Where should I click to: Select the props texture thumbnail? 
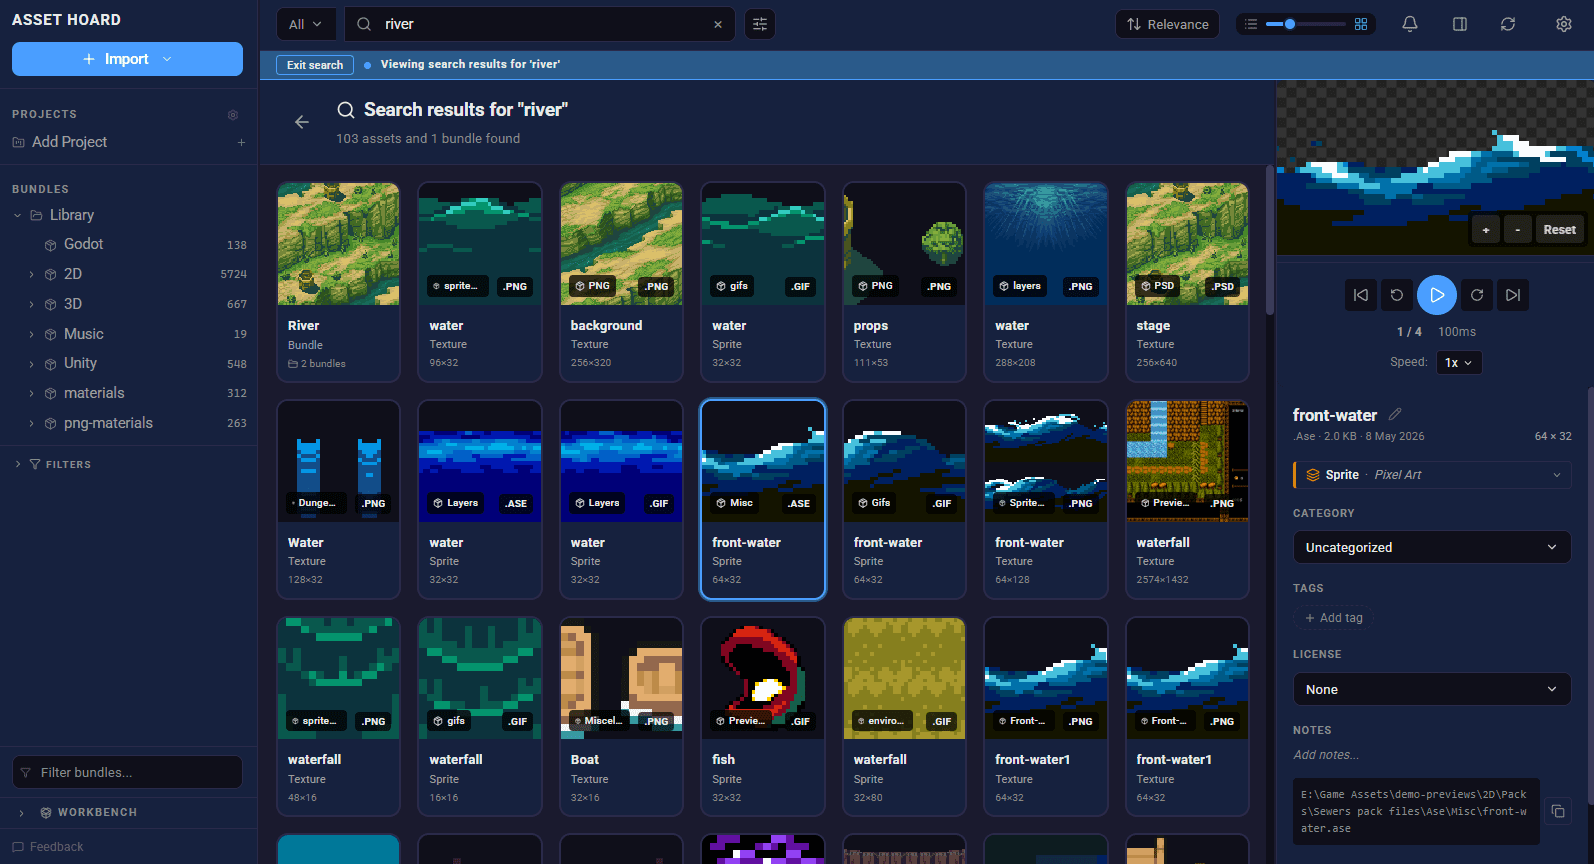[904, 243]
